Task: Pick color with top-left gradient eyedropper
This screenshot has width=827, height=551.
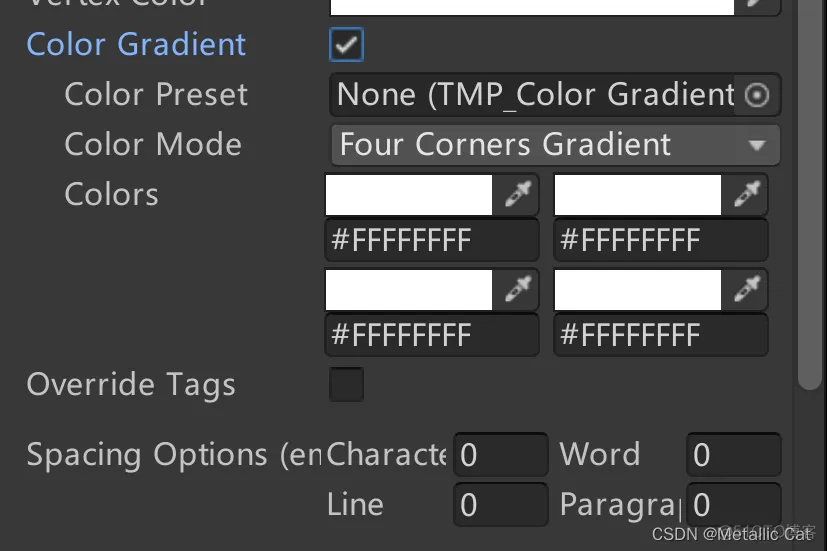Action: (517, 195)
